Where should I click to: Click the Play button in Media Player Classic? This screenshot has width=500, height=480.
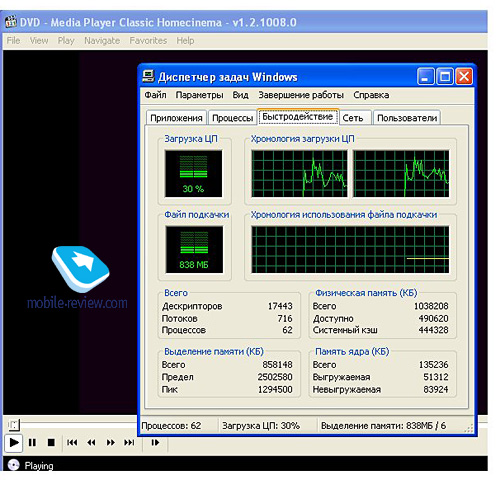tap(14, 443)
